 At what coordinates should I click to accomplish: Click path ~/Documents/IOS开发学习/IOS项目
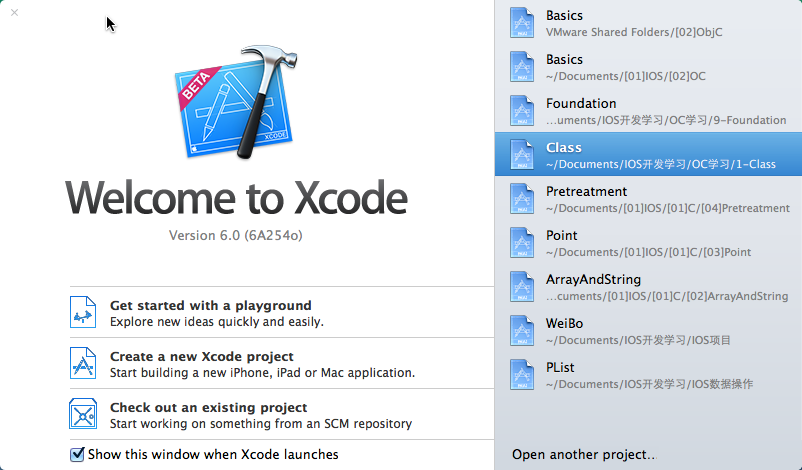[x=638, y=340]
